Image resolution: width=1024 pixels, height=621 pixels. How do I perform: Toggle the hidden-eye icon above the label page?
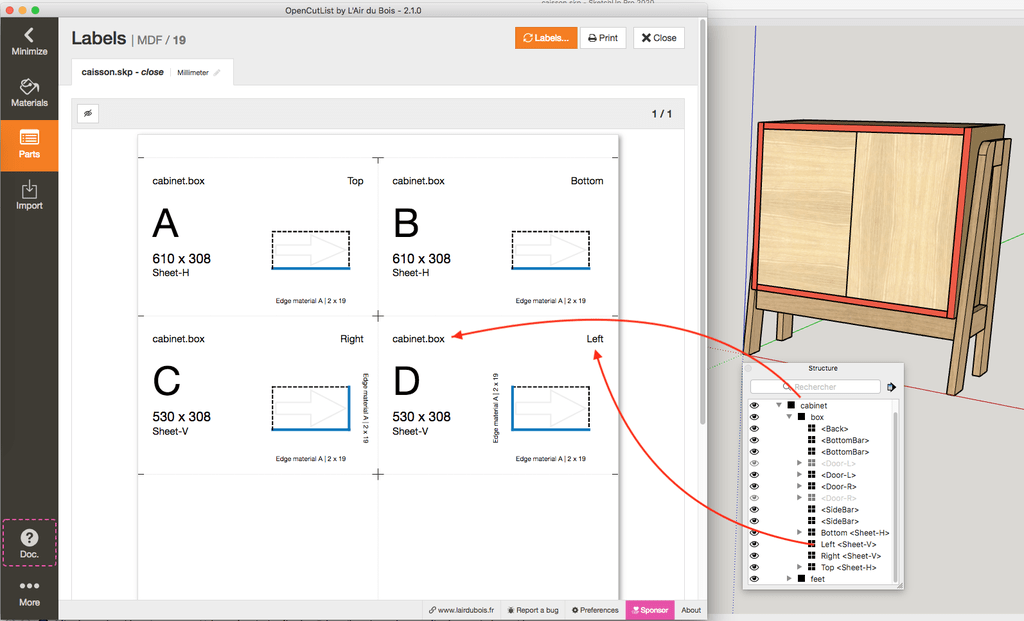[88, 114]
